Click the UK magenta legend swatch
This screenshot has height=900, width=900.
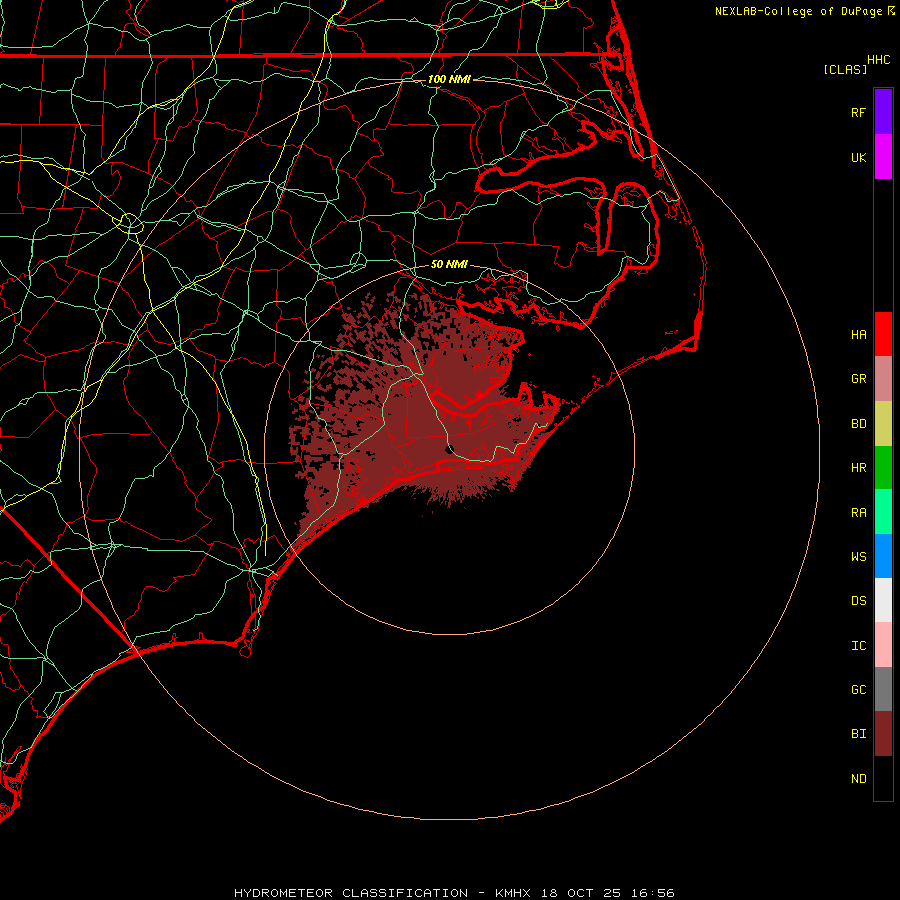tap(883, 157)
